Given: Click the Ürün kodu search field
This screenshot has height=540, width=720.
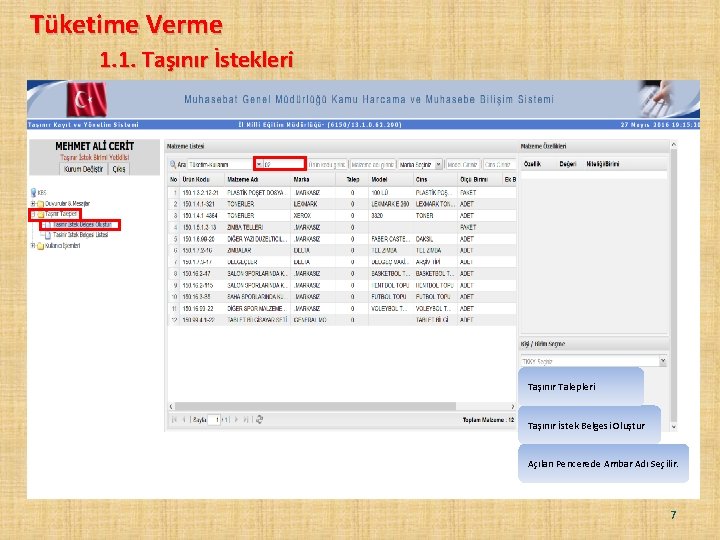Looking at the screenshot, I should (327, 164).
